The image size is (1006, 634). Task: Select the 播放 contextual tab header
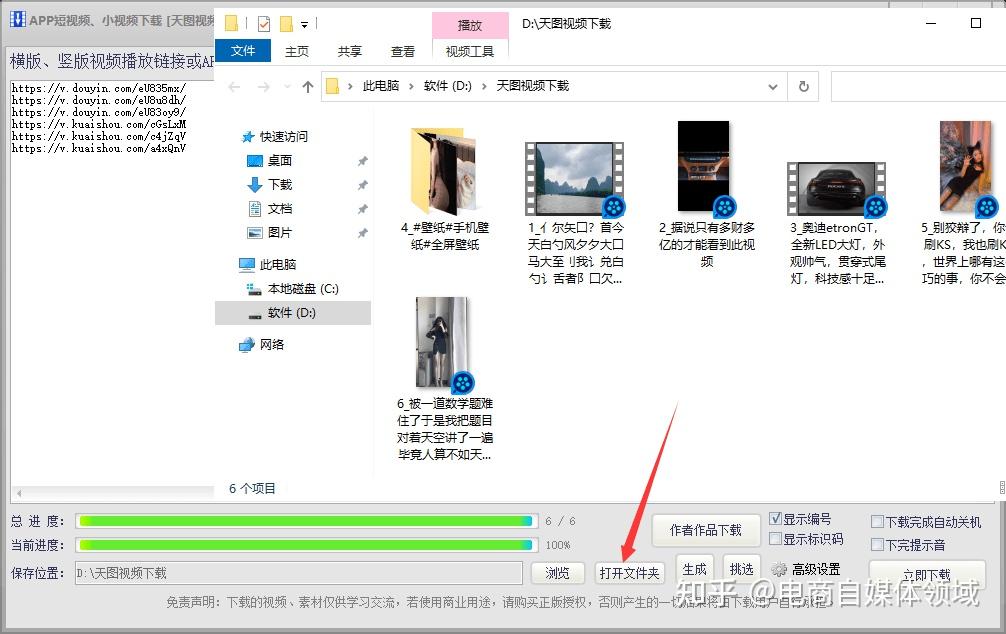tap(470, 25)
